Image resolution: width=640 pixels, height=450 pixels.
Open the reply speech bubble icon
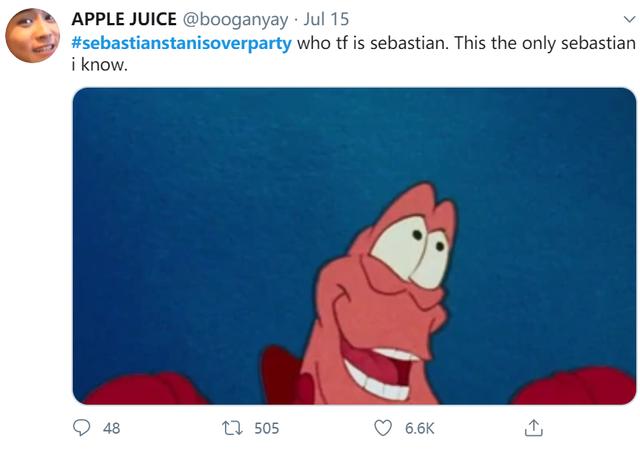[x=81, y=428]
